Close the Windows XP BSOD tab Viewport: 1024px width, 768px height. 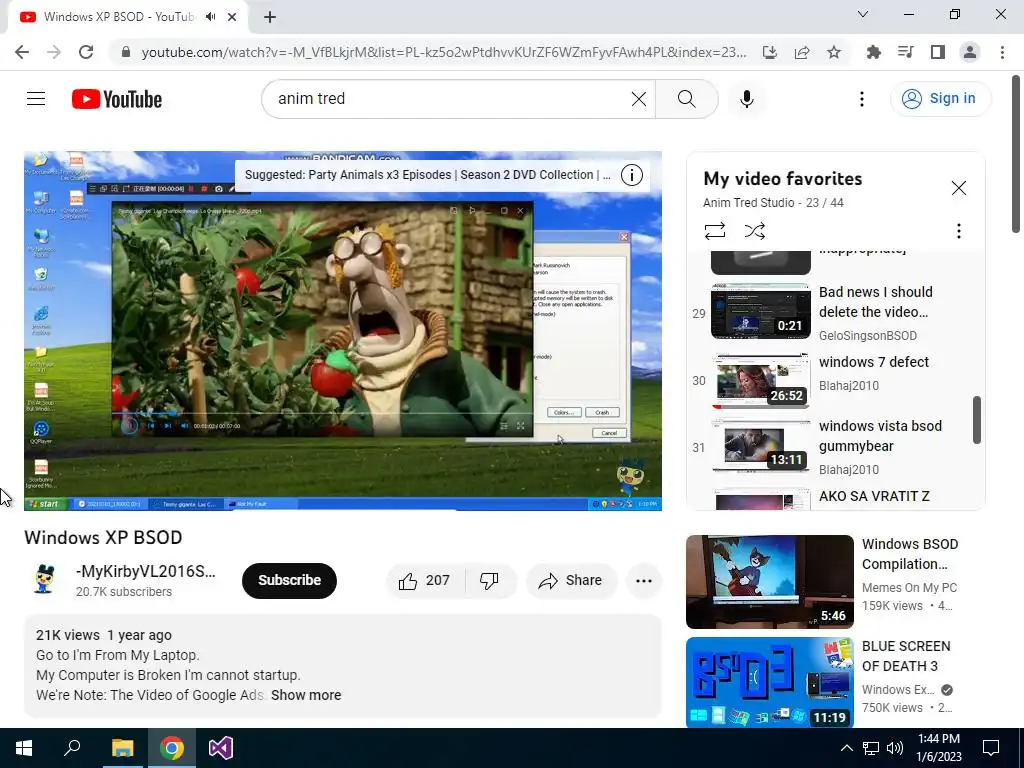click(232, 17)
